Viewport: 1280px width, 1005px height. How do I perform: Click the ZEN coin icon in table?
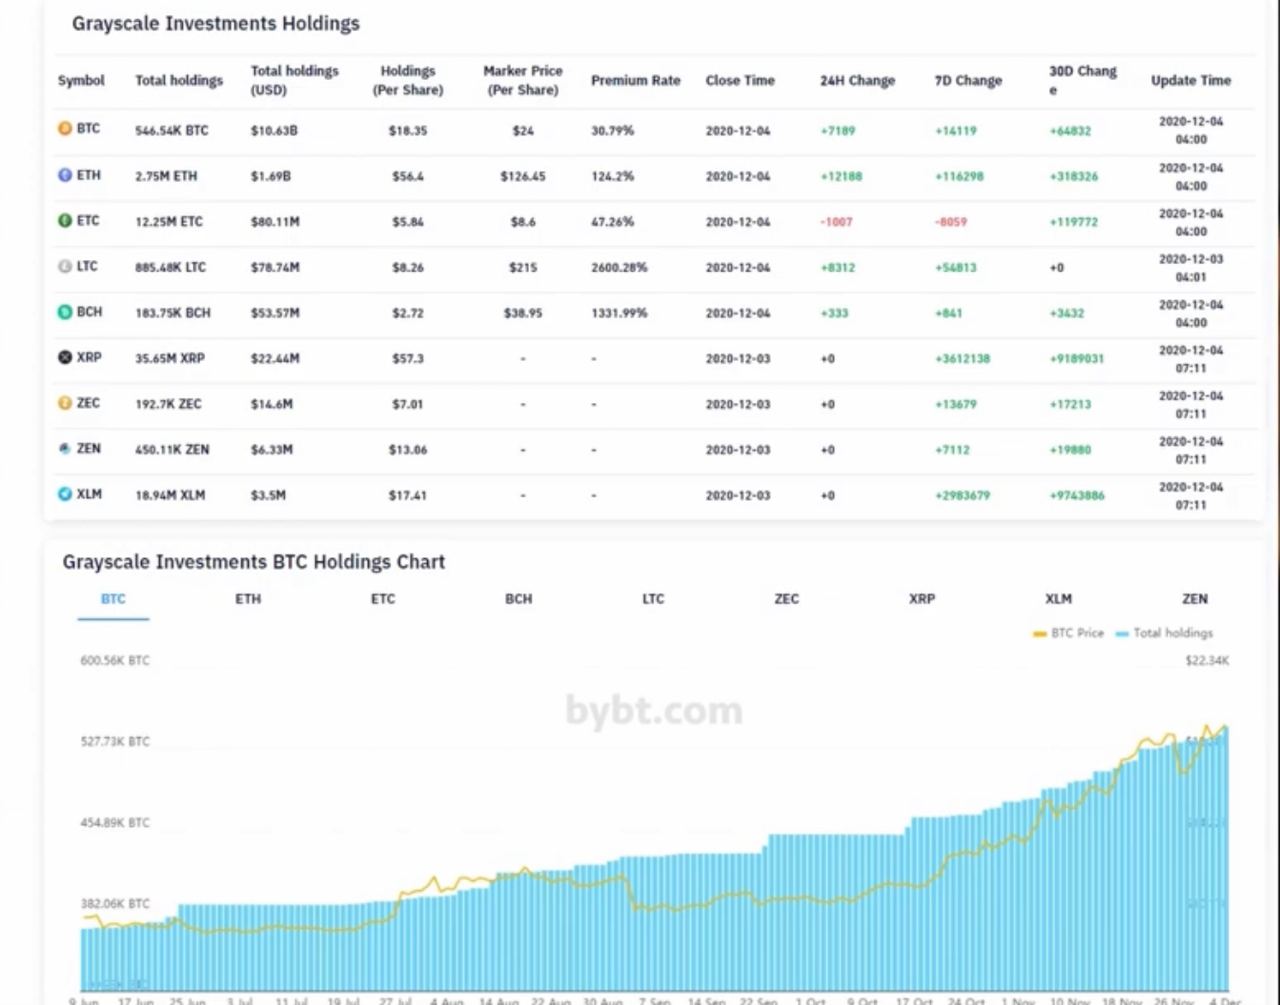pos(65,449)
